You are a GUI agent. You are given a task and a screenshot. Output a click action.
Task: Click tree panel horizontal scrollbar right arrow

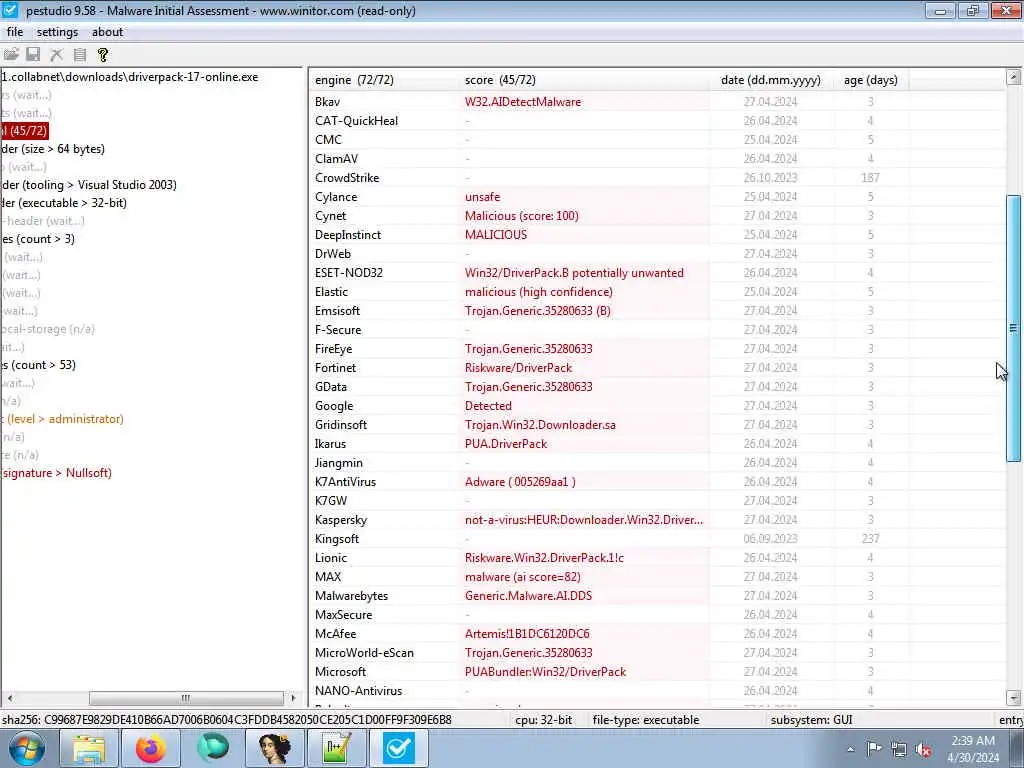coord(293,698)
